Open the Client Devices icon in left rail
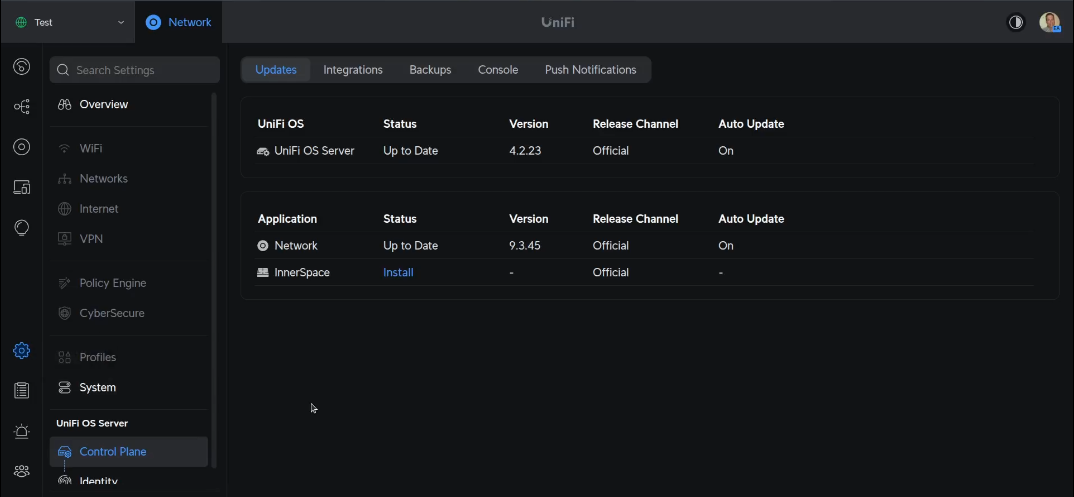This screenshot has width=1074, height=497. coord(21,187)
